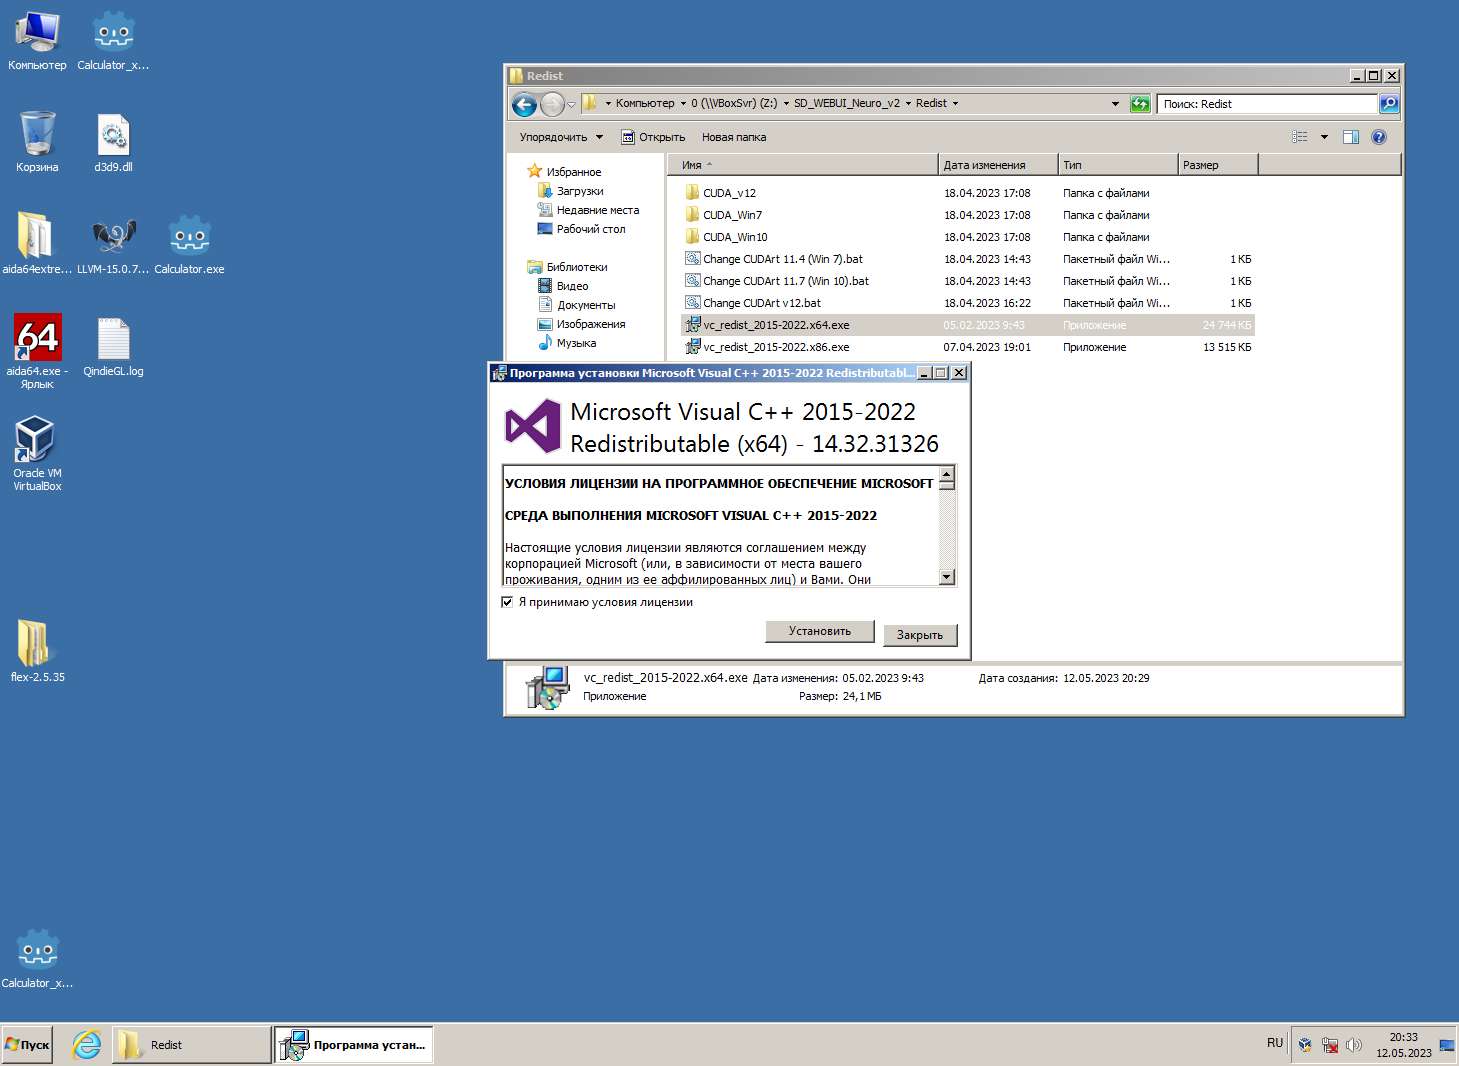Select the flex-2.5.35 folder on desktop
This screenshot has width=1459, height=1066.
click(x=37, y=651)
